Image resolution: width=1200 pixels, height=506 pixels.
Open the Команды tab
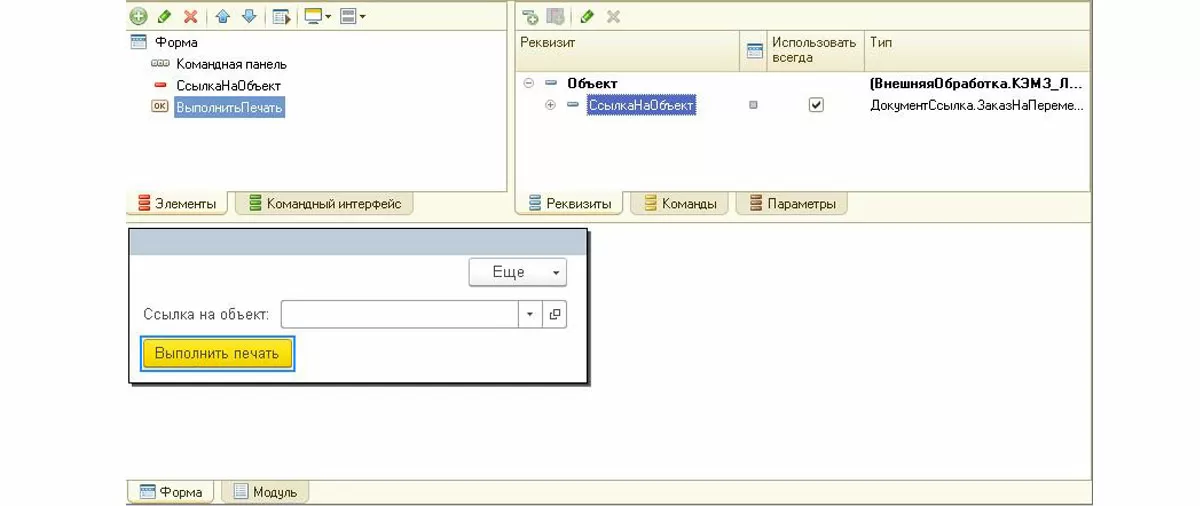pos(680,204)
